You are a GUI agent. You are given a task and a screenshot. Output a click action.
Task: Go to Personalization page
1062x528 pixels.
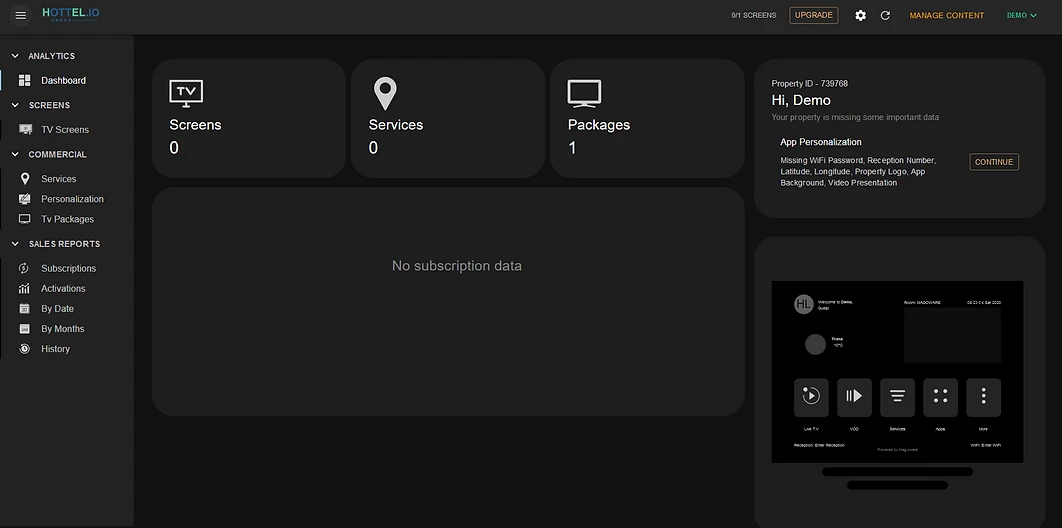coord(72,199)
